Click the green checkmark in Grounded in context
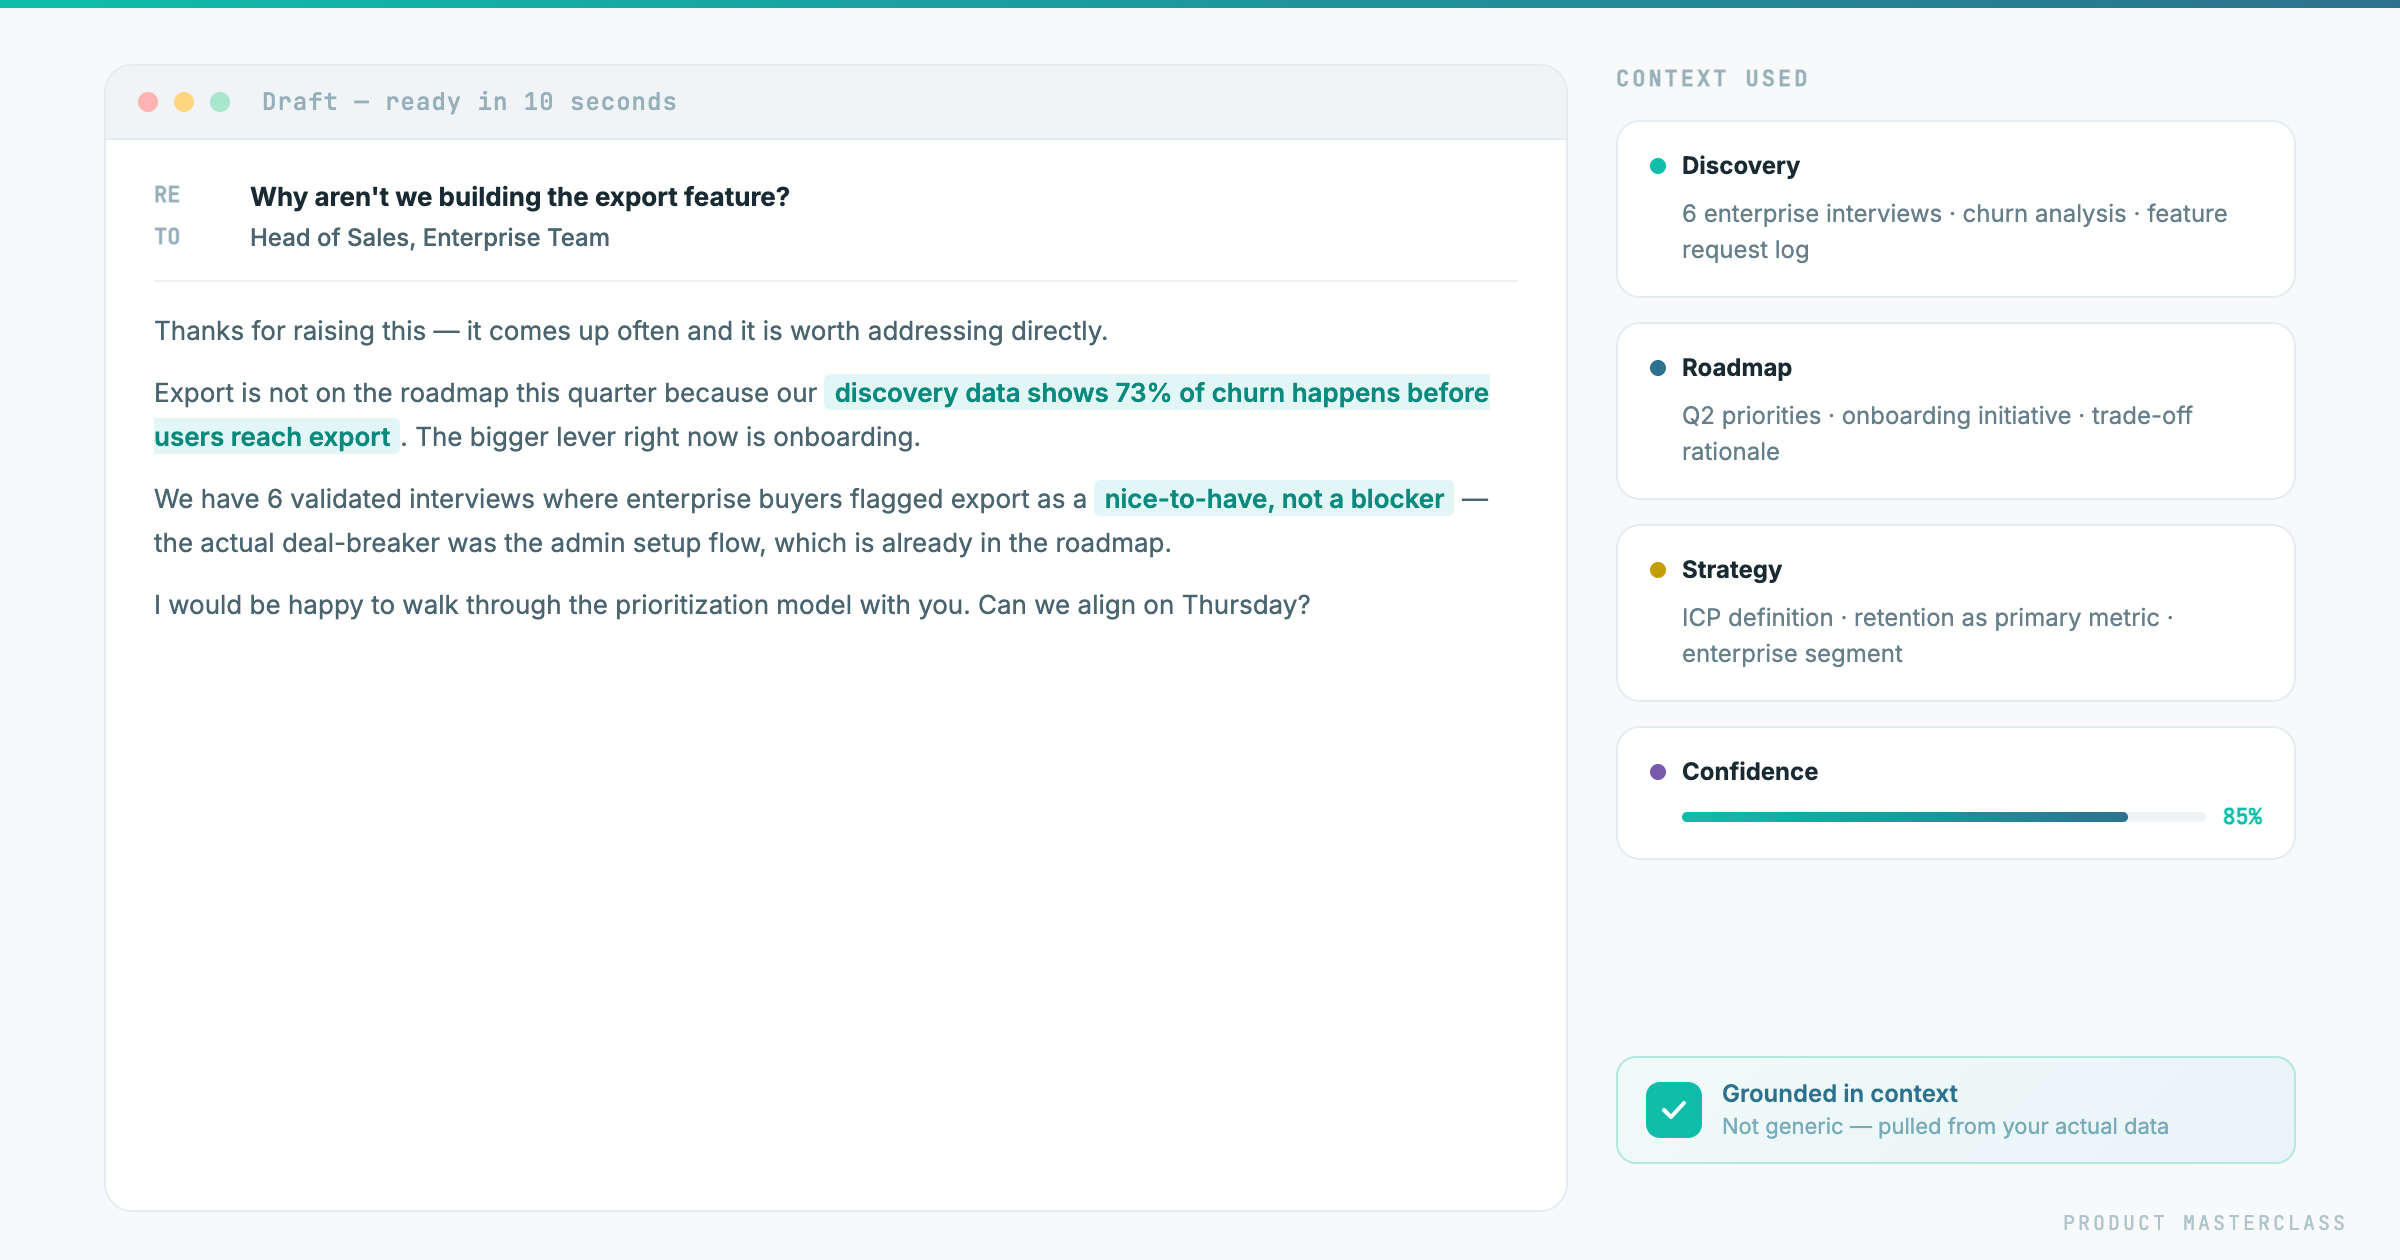 [x=1673, y=1109]
